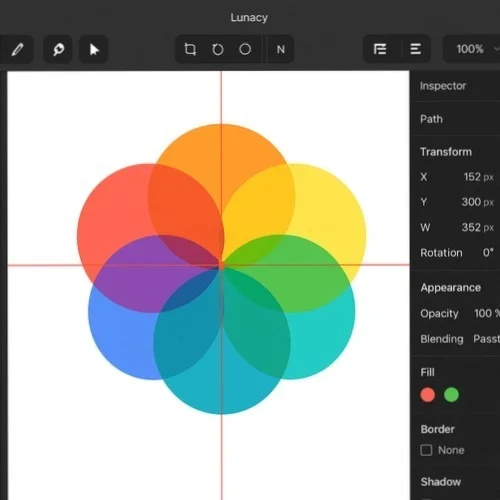
Task: Click the Border section header
Action: click(x=437, y=429)
